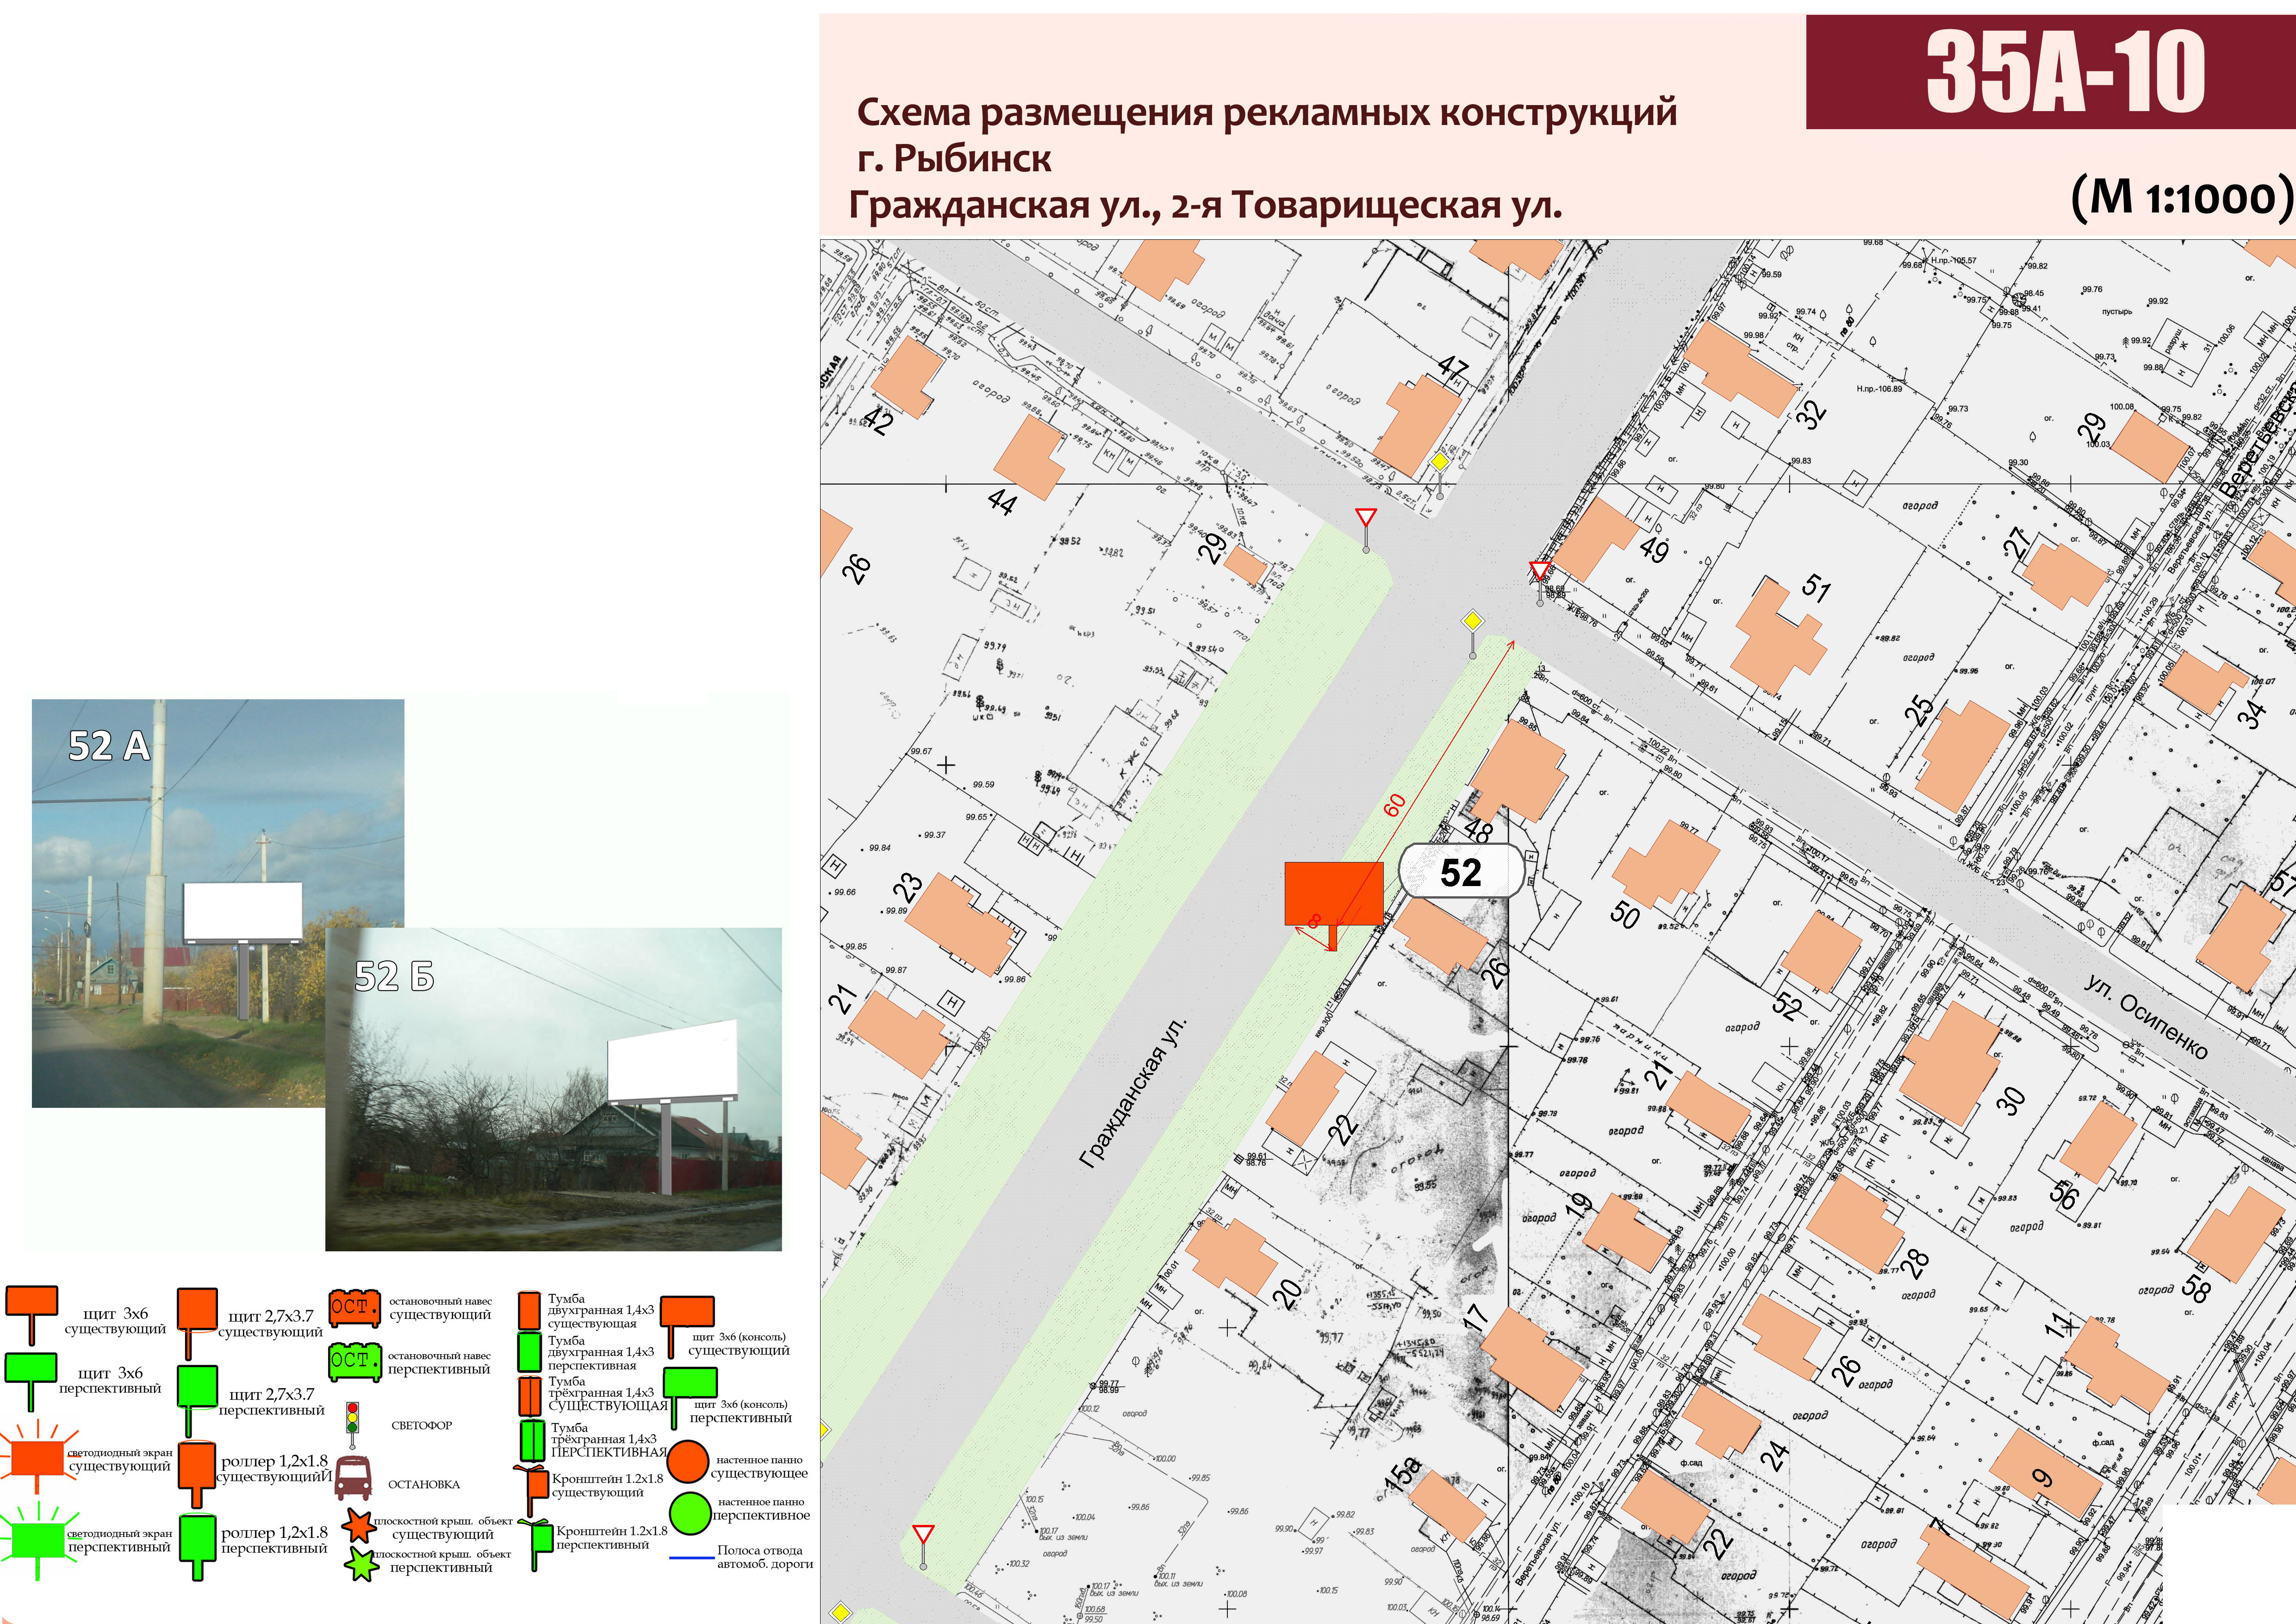Click the green perspective roller 1,2x1.8 icon
2296x1624 pixels.
coord(197,1538)
